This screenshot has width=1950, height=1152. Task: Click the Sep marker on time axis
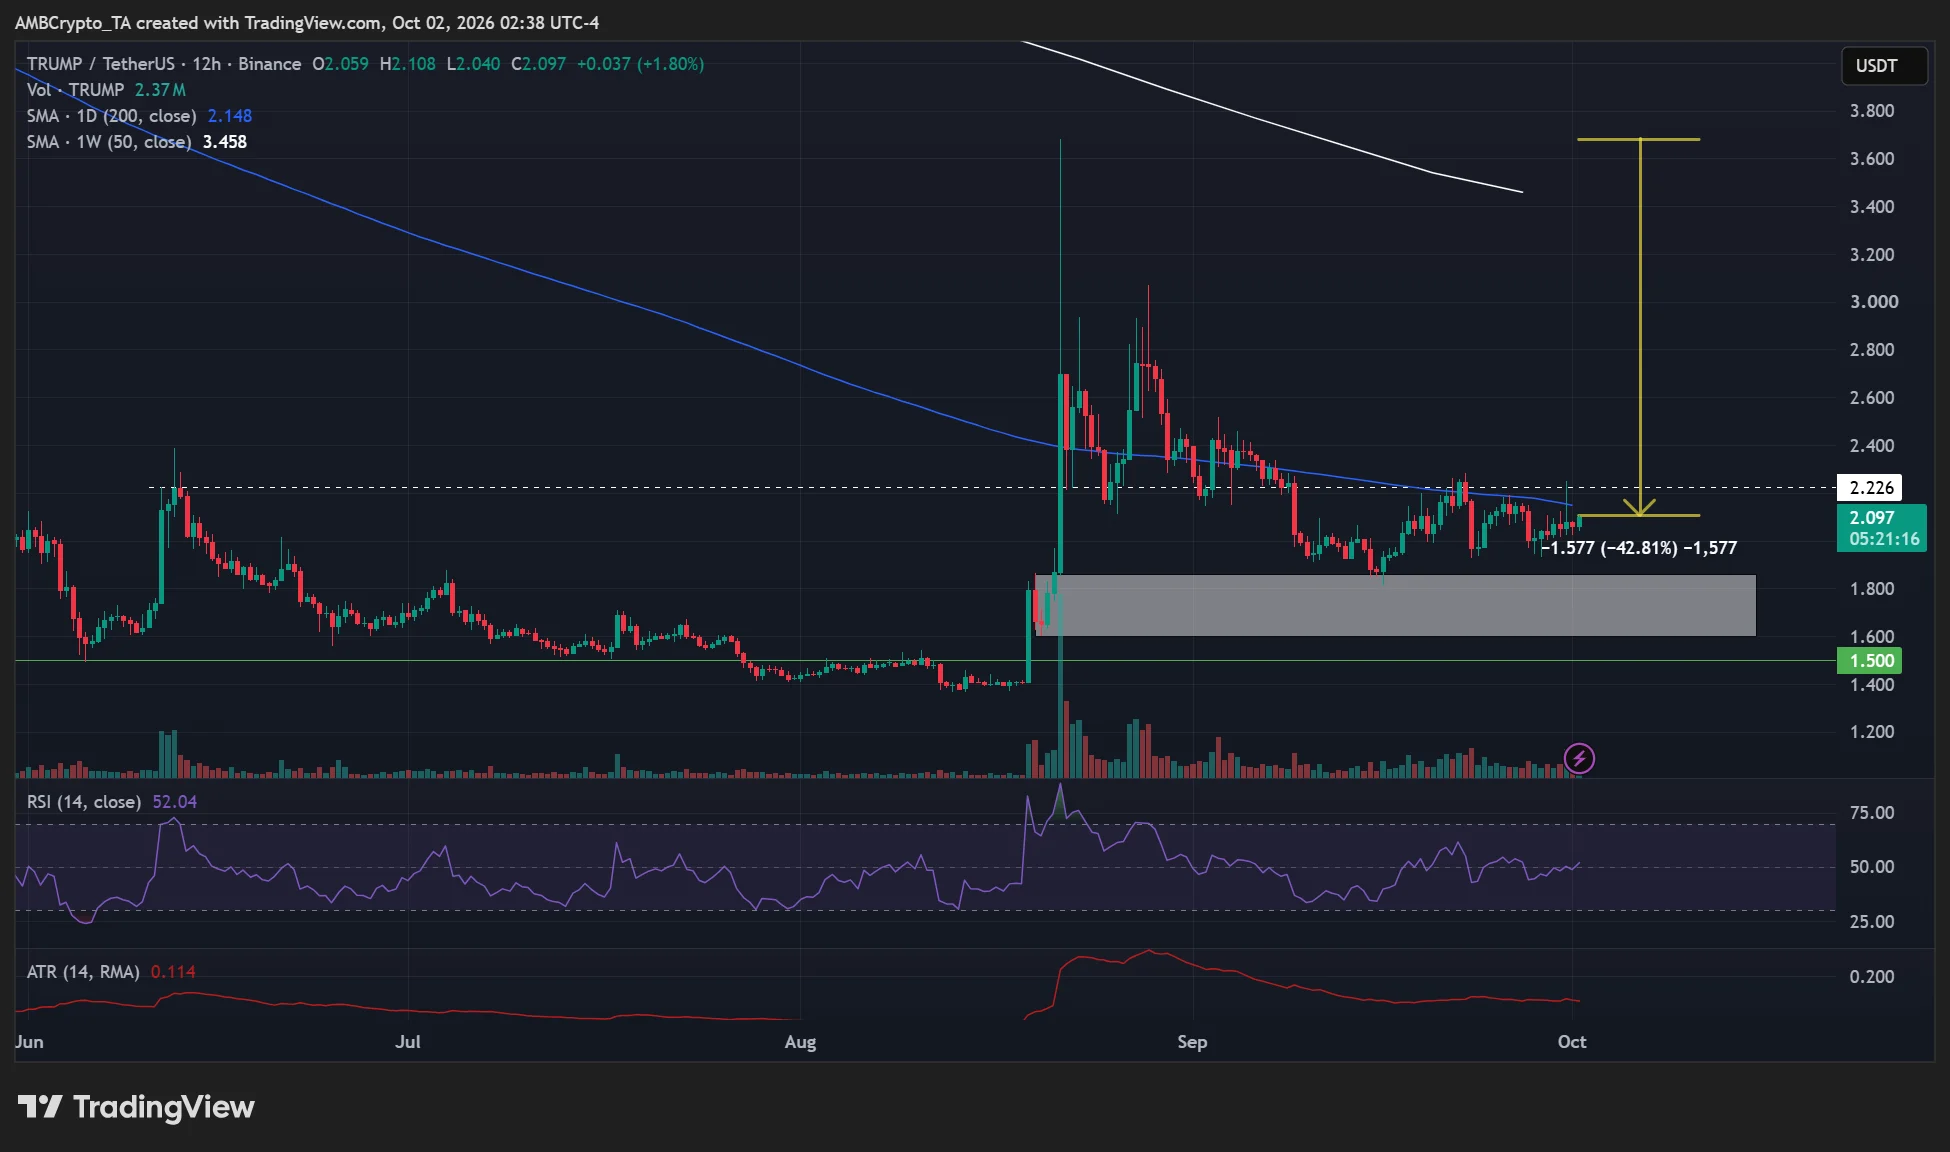tap(1192, 1042)
